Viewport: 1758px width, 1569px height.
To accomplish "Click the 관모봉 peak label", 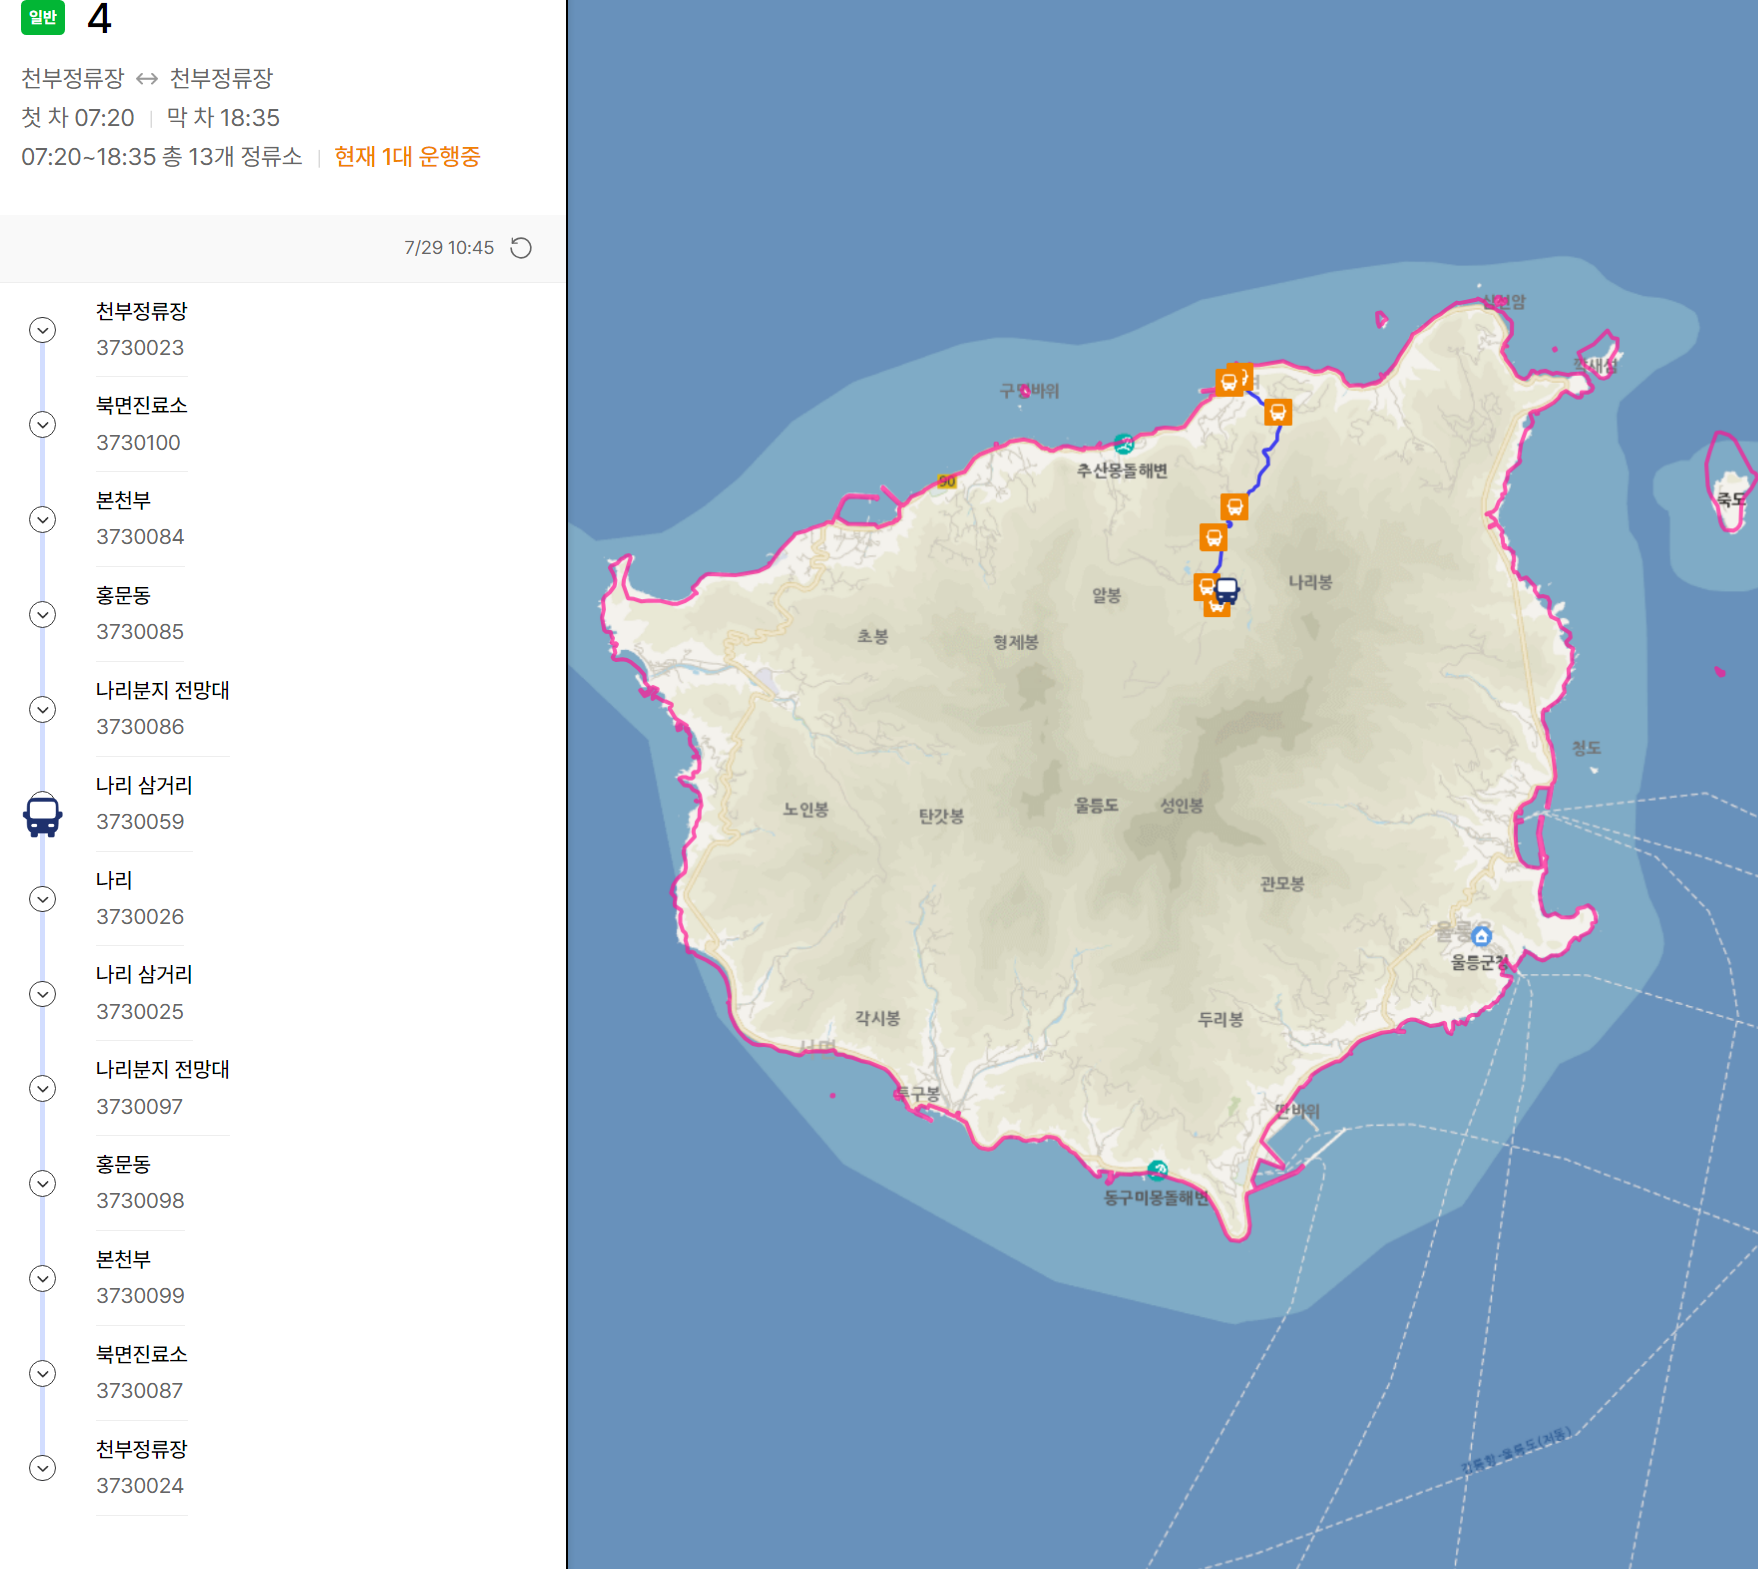I will (1282, 884).
